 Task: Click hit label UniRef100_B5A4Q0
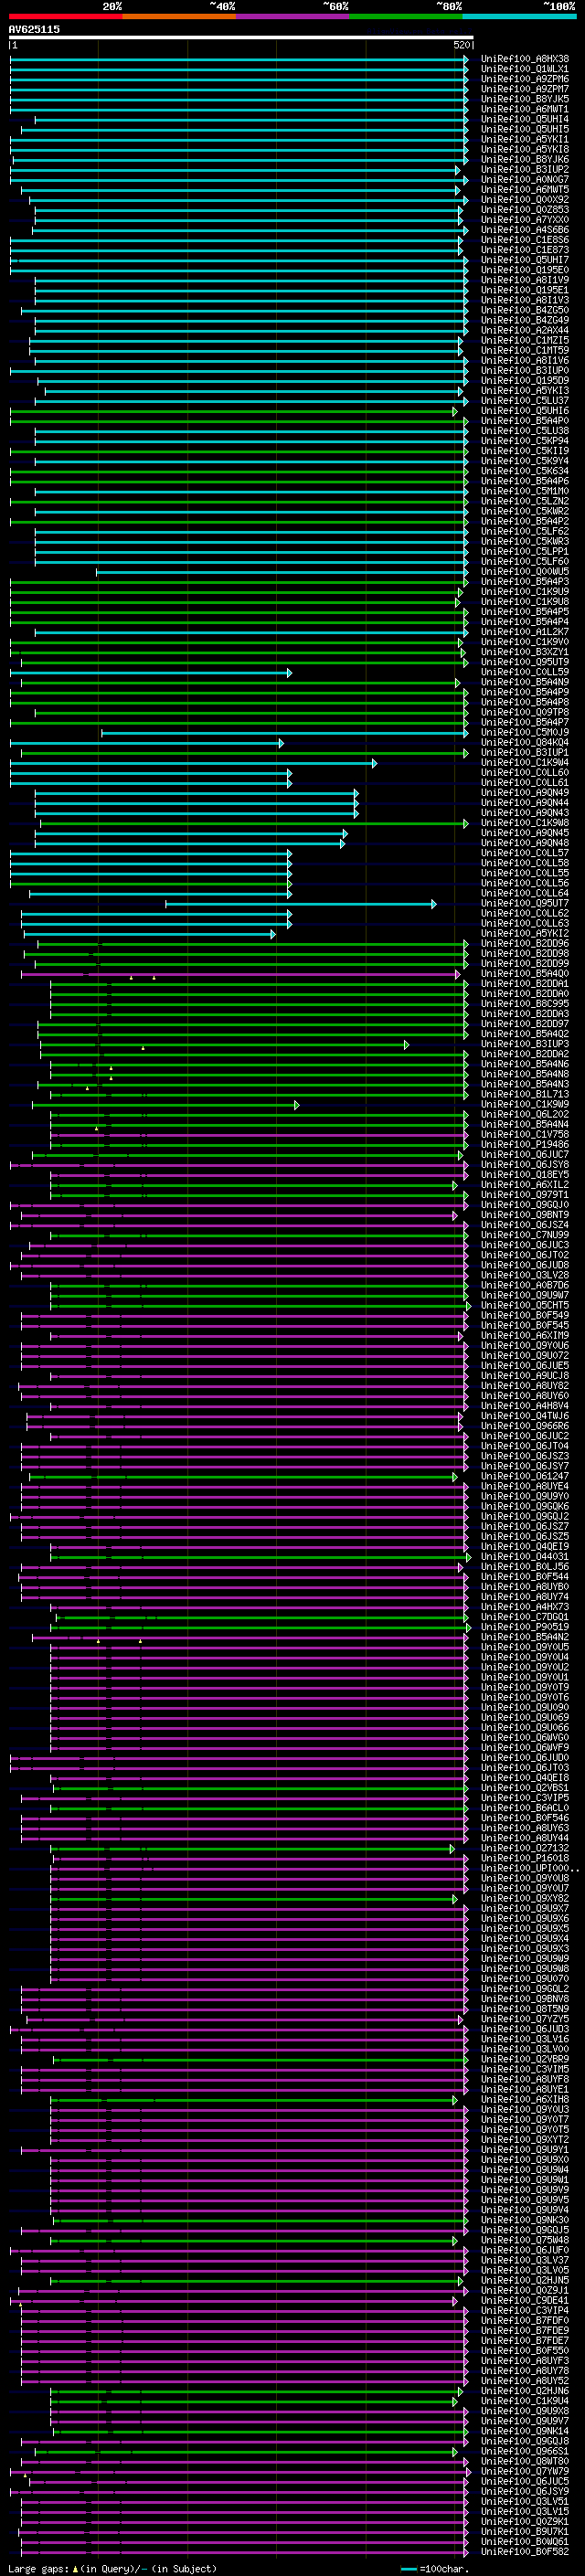pyautogui.click(x=525, y=974)
